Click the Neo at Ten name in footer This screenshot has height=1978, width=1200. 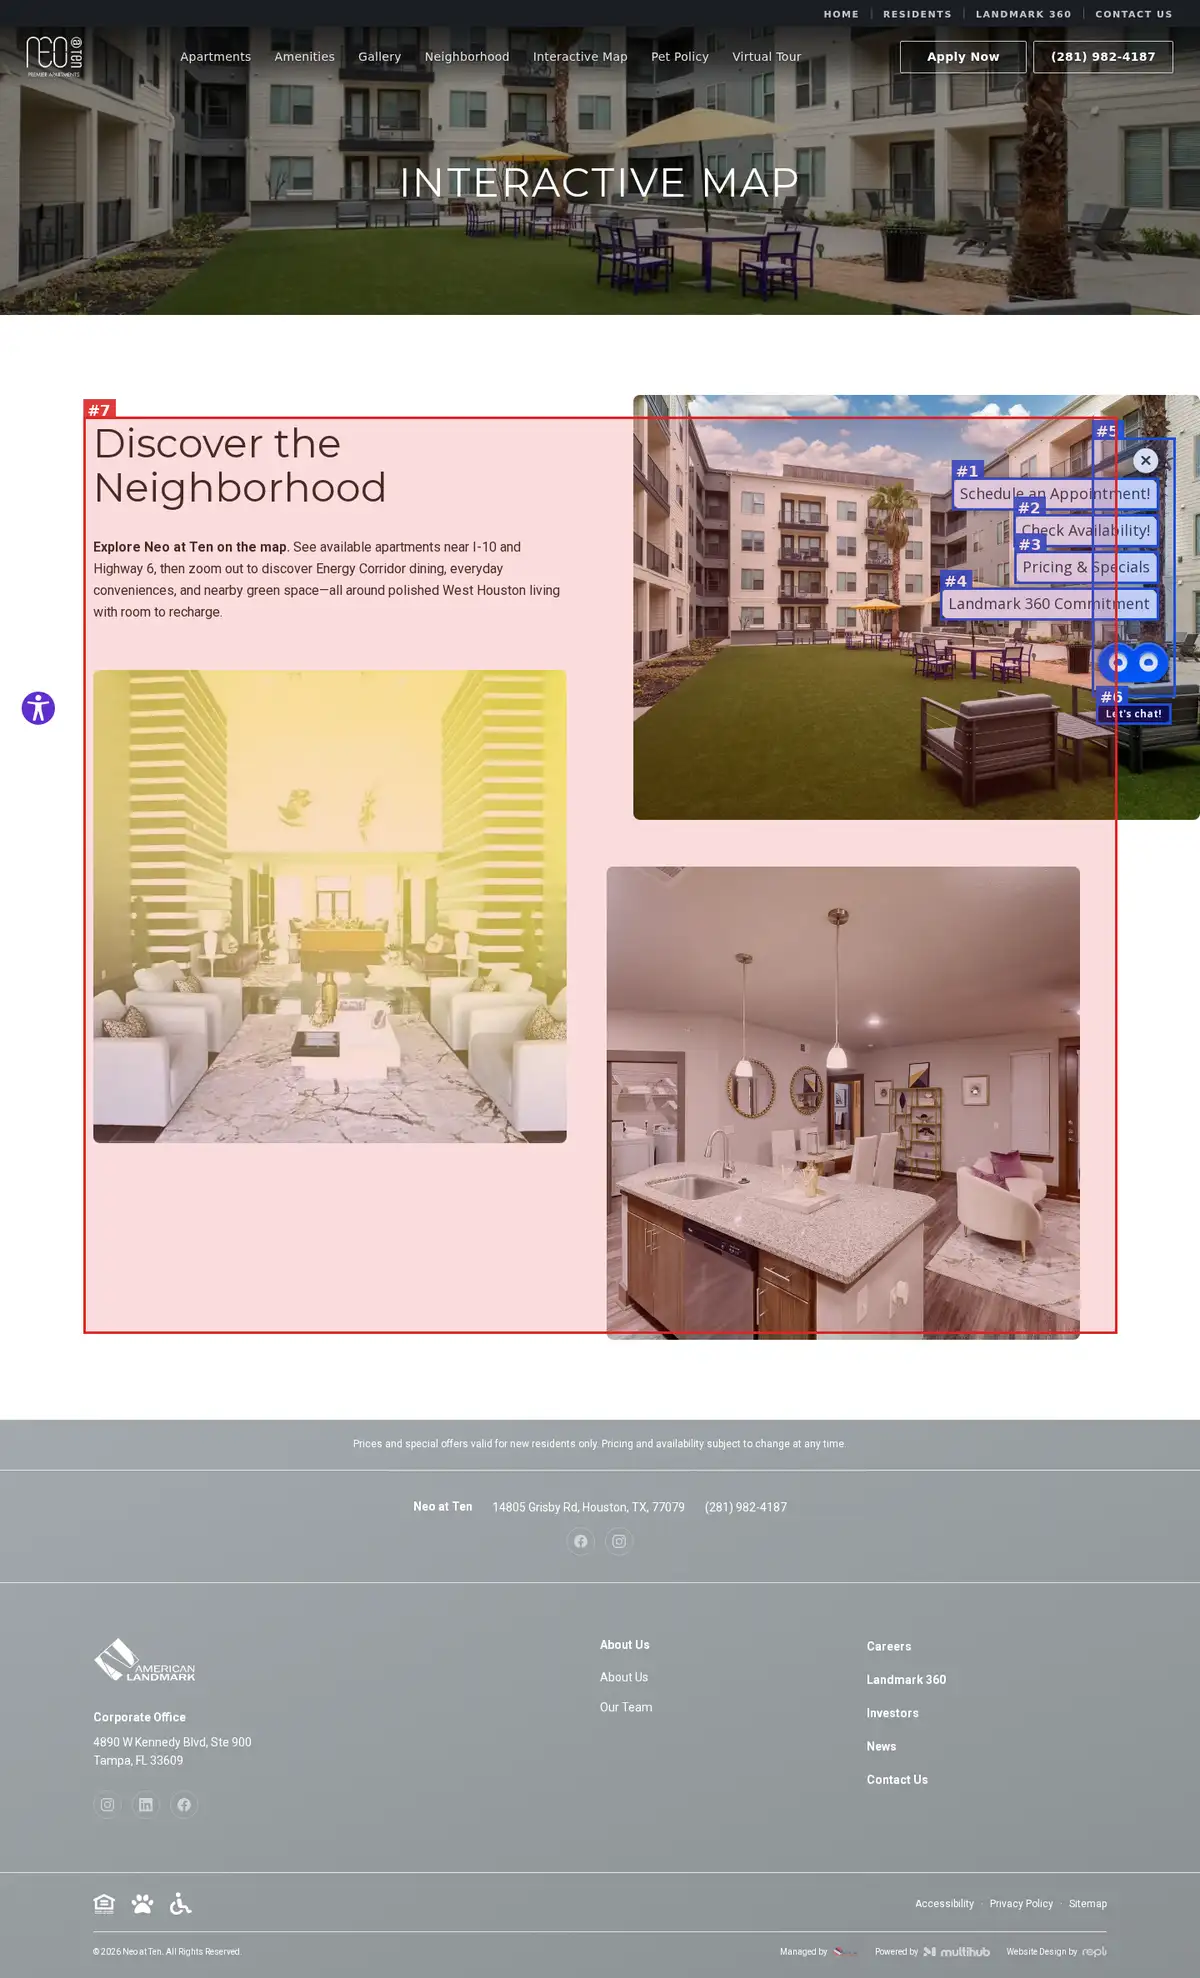point(443,1507)
